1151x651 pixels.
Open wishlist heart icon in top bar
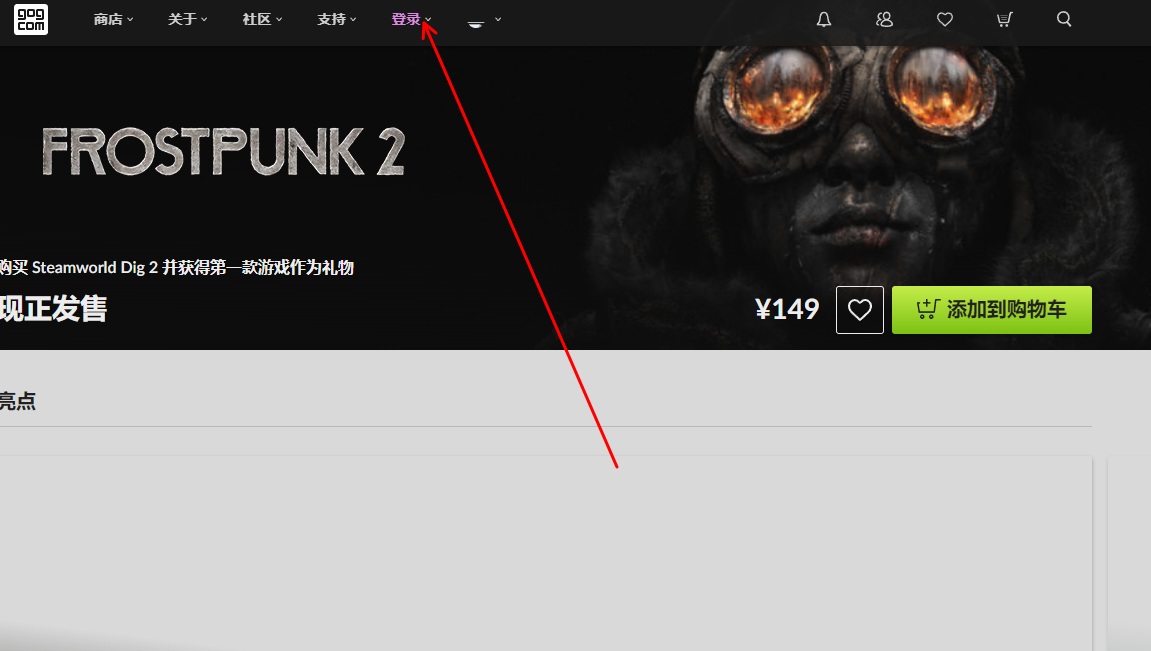point(945,20)
